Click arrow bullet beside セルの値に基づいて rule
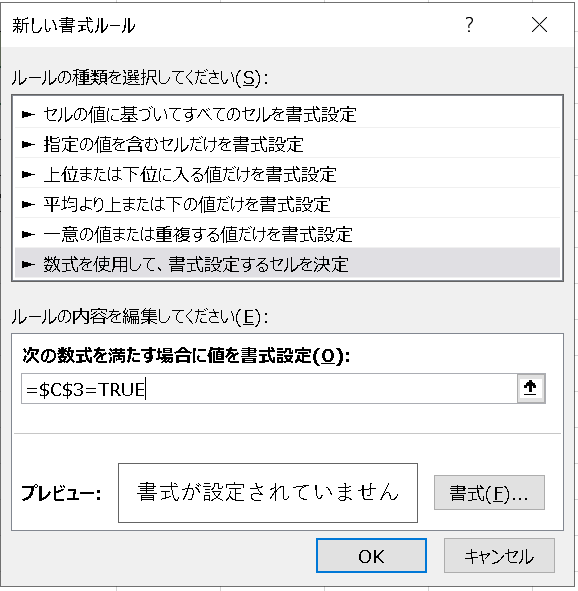The image size is (578, 591). [x=28, y=114]
